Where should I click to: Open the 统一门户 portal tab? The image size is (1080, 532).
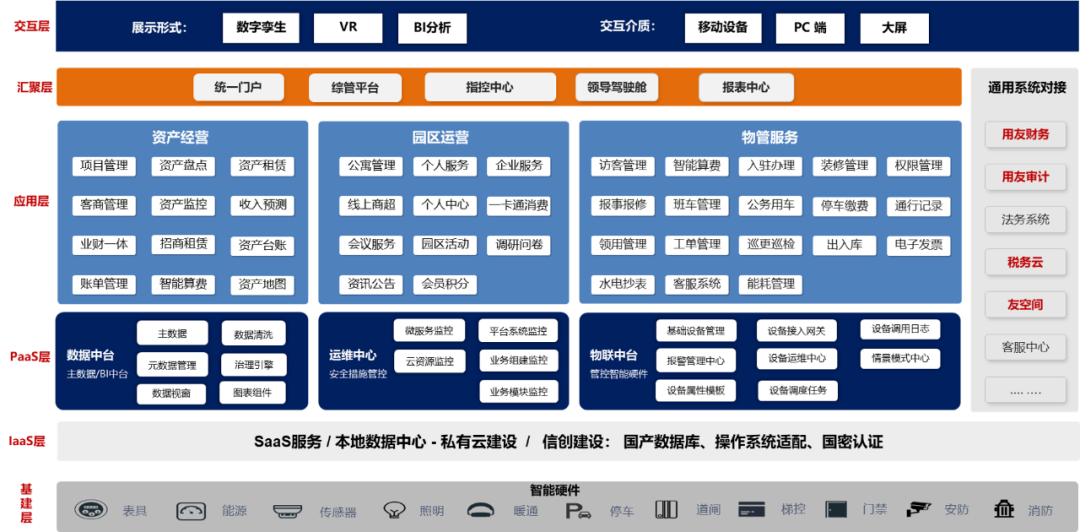pyautogui.click(x=238, y=88)
